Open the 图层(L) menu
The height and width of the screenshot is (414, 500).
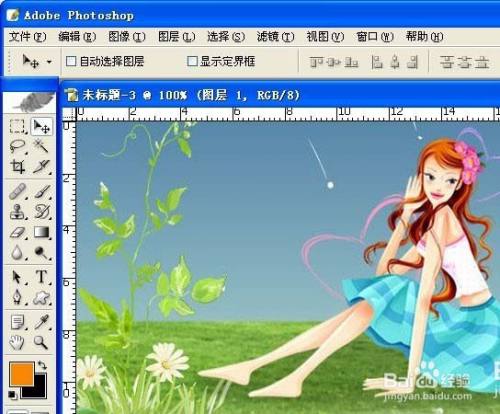176,36
